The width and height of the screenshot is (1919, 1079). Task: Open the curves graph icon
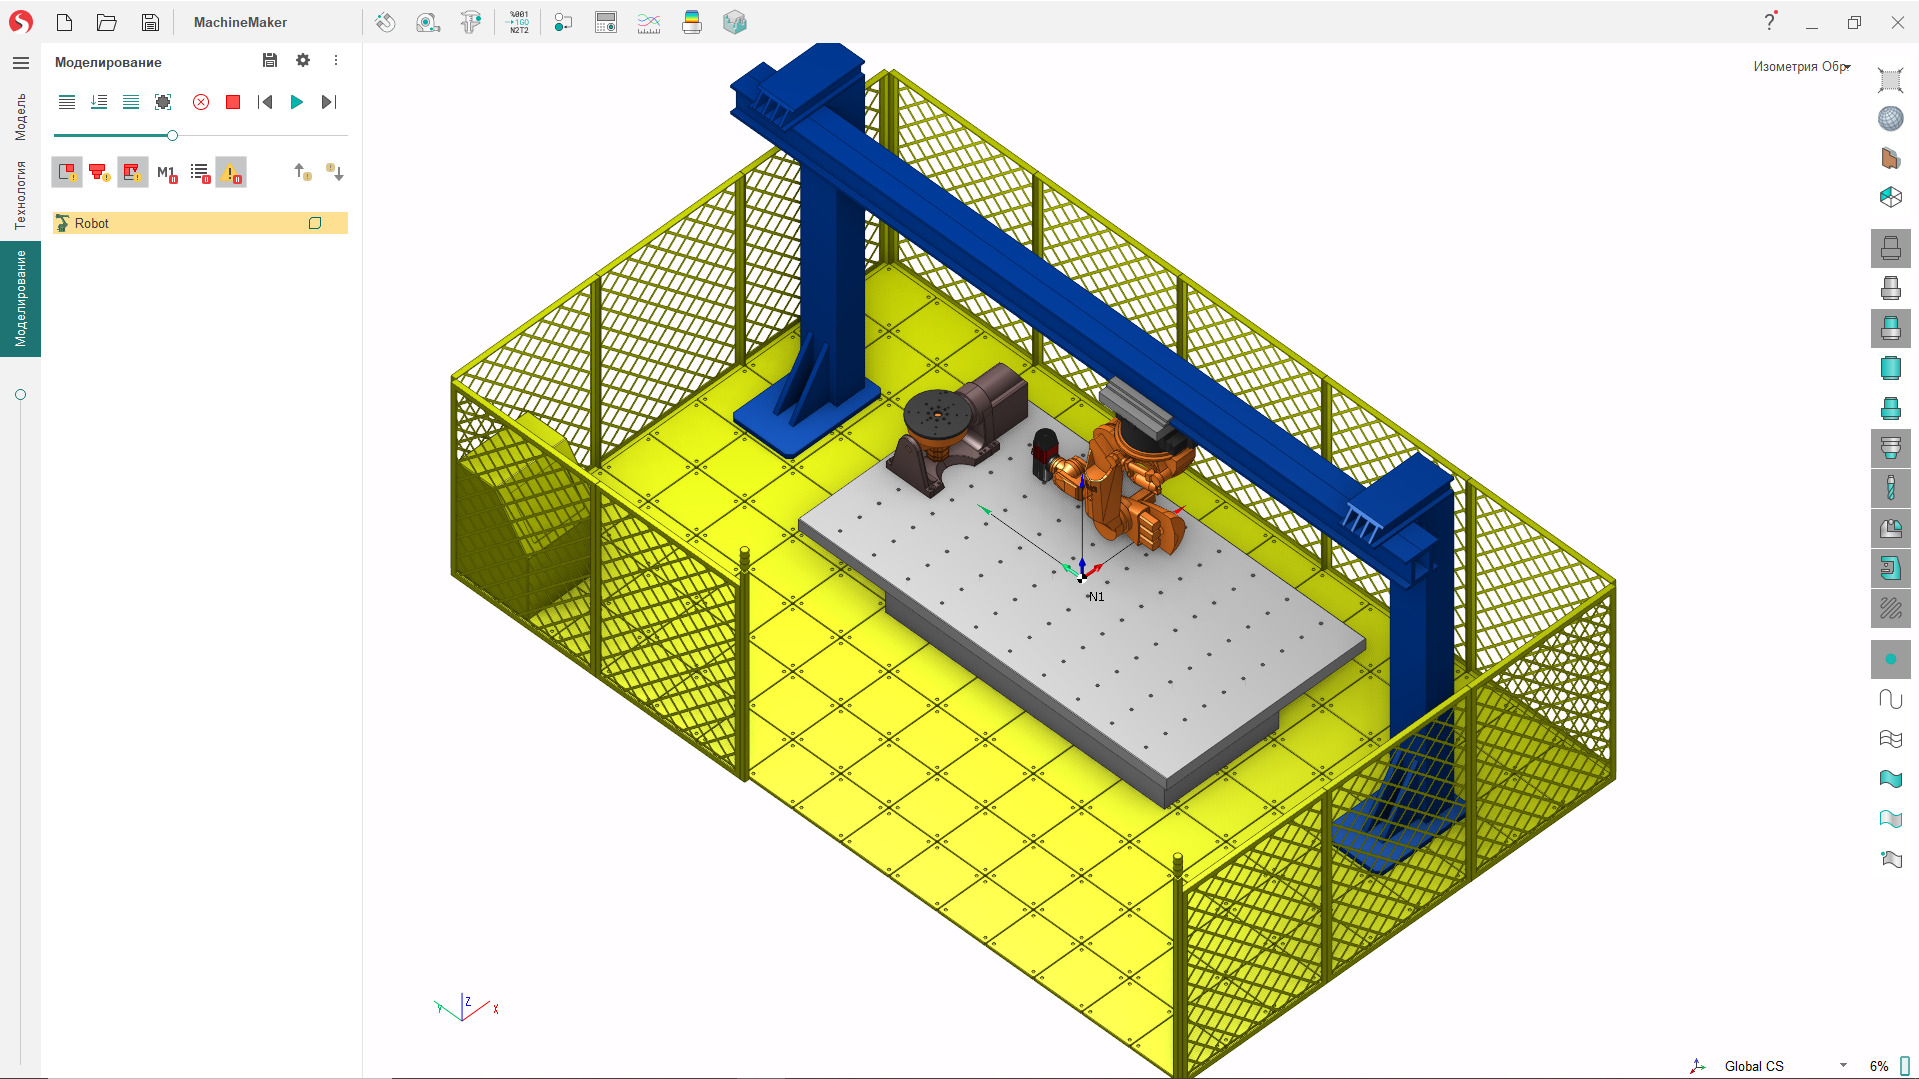pos(649,22)
